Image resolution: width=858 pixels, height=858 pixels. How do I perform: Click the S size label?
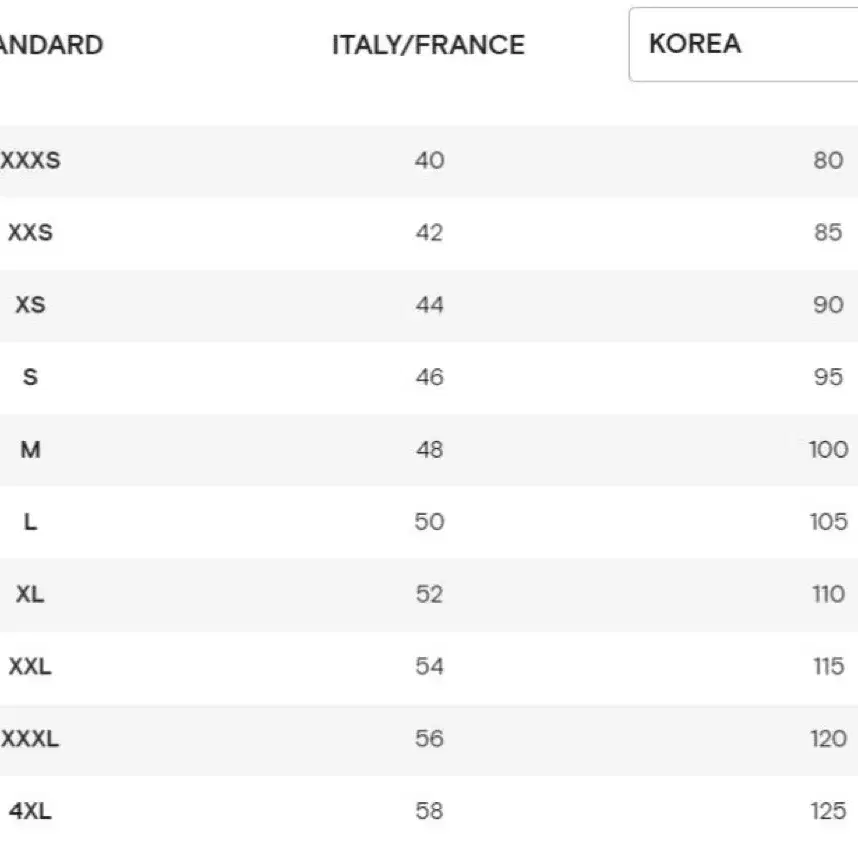tap(30, 377)
